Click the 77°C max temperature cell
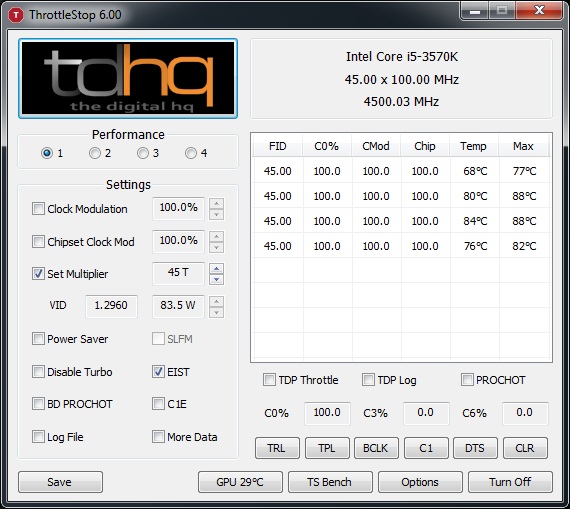 524,171
